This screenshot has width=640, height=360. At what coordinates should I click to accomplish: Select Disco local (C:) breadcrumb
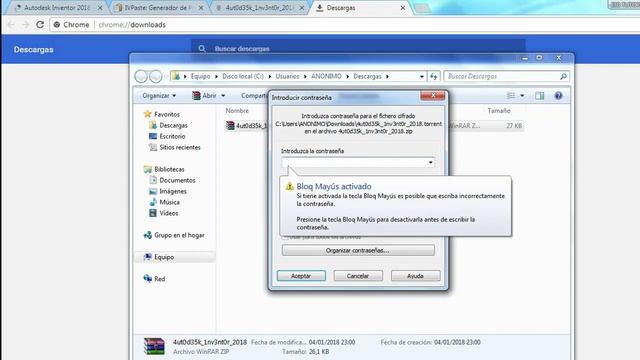[243, 76]
